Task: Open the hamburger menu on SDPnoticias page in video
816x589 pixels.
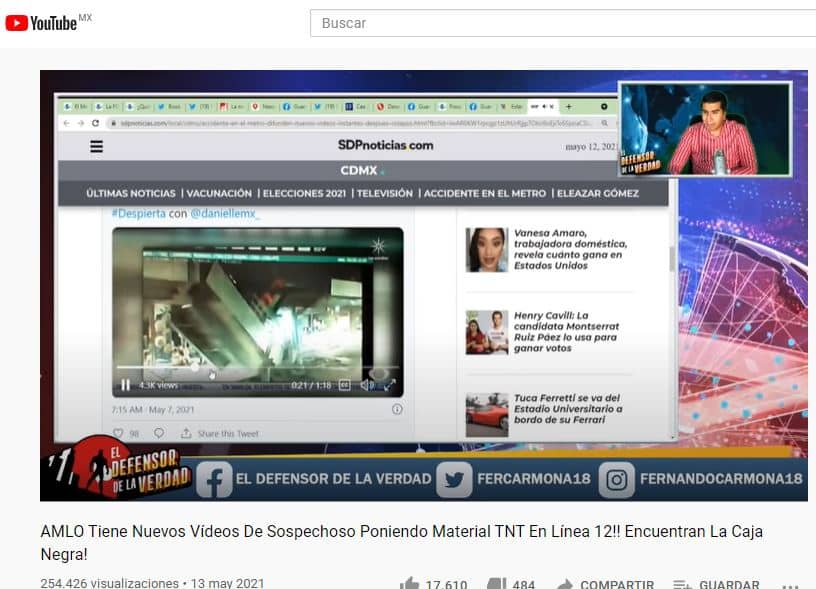Action: [x=96, y=146]
